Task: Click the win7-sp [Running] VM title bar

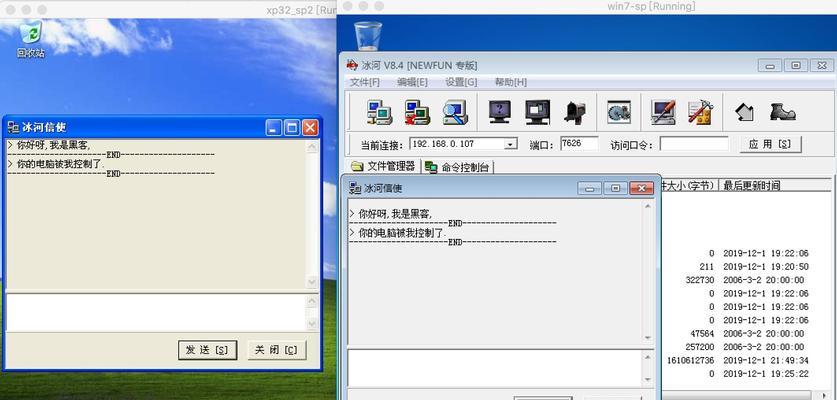Action: click(587, 6)
